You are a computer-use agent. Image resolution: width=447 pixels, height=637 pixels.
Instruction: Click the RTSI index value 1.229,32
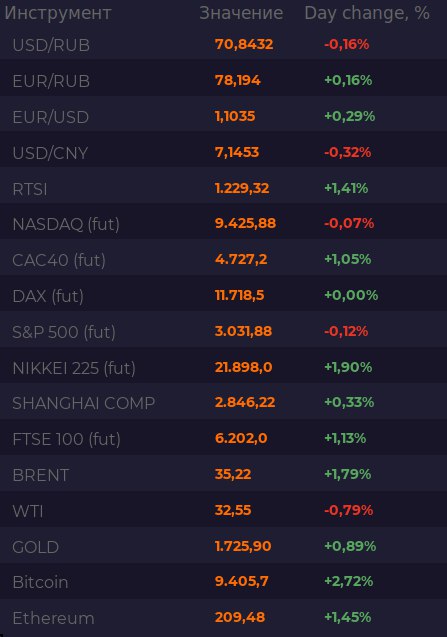pyautogui.click(x=242, y=188)
